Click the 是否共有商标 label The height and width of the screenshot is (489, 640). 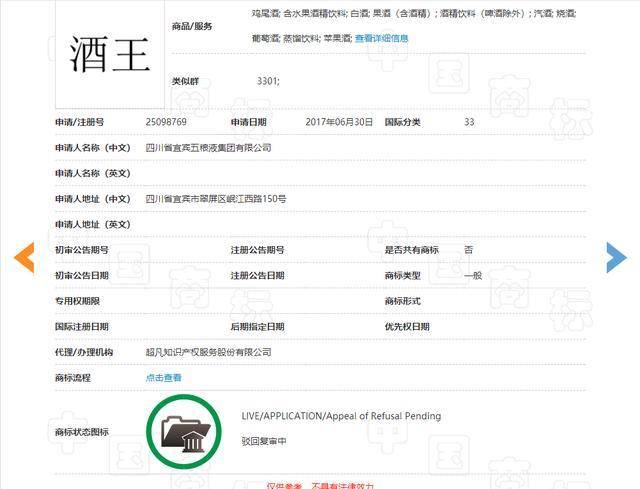[411, 250]
